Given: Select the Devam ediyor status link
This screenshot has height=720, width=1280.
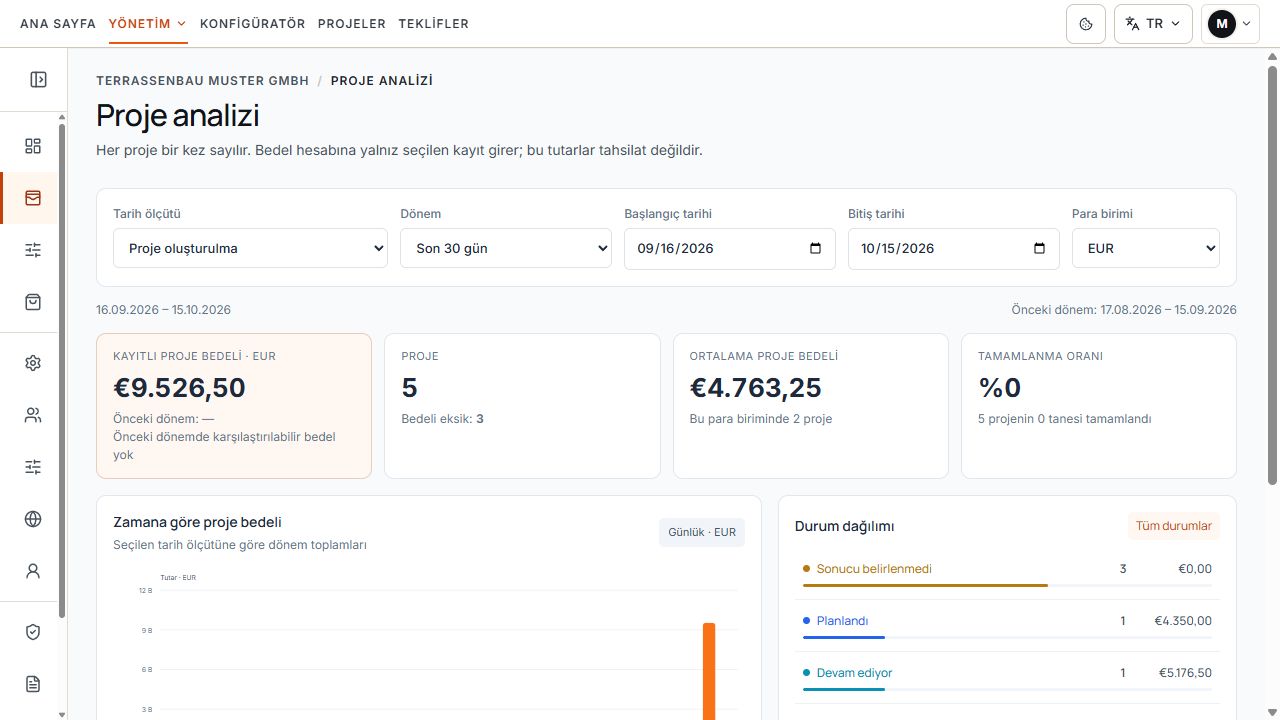Looking at the screenshot, I should (854, 673).
